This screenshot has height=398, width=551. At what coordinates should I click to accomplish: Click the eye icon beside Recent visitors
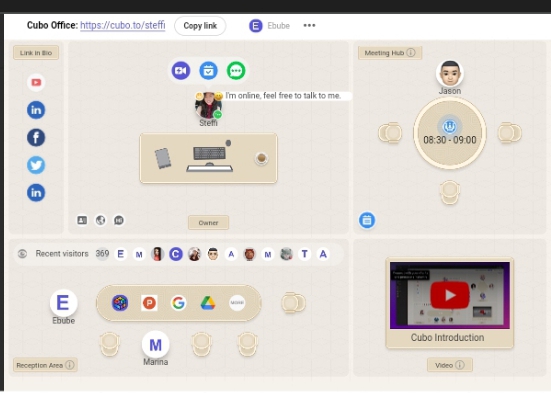pos(22,254)
